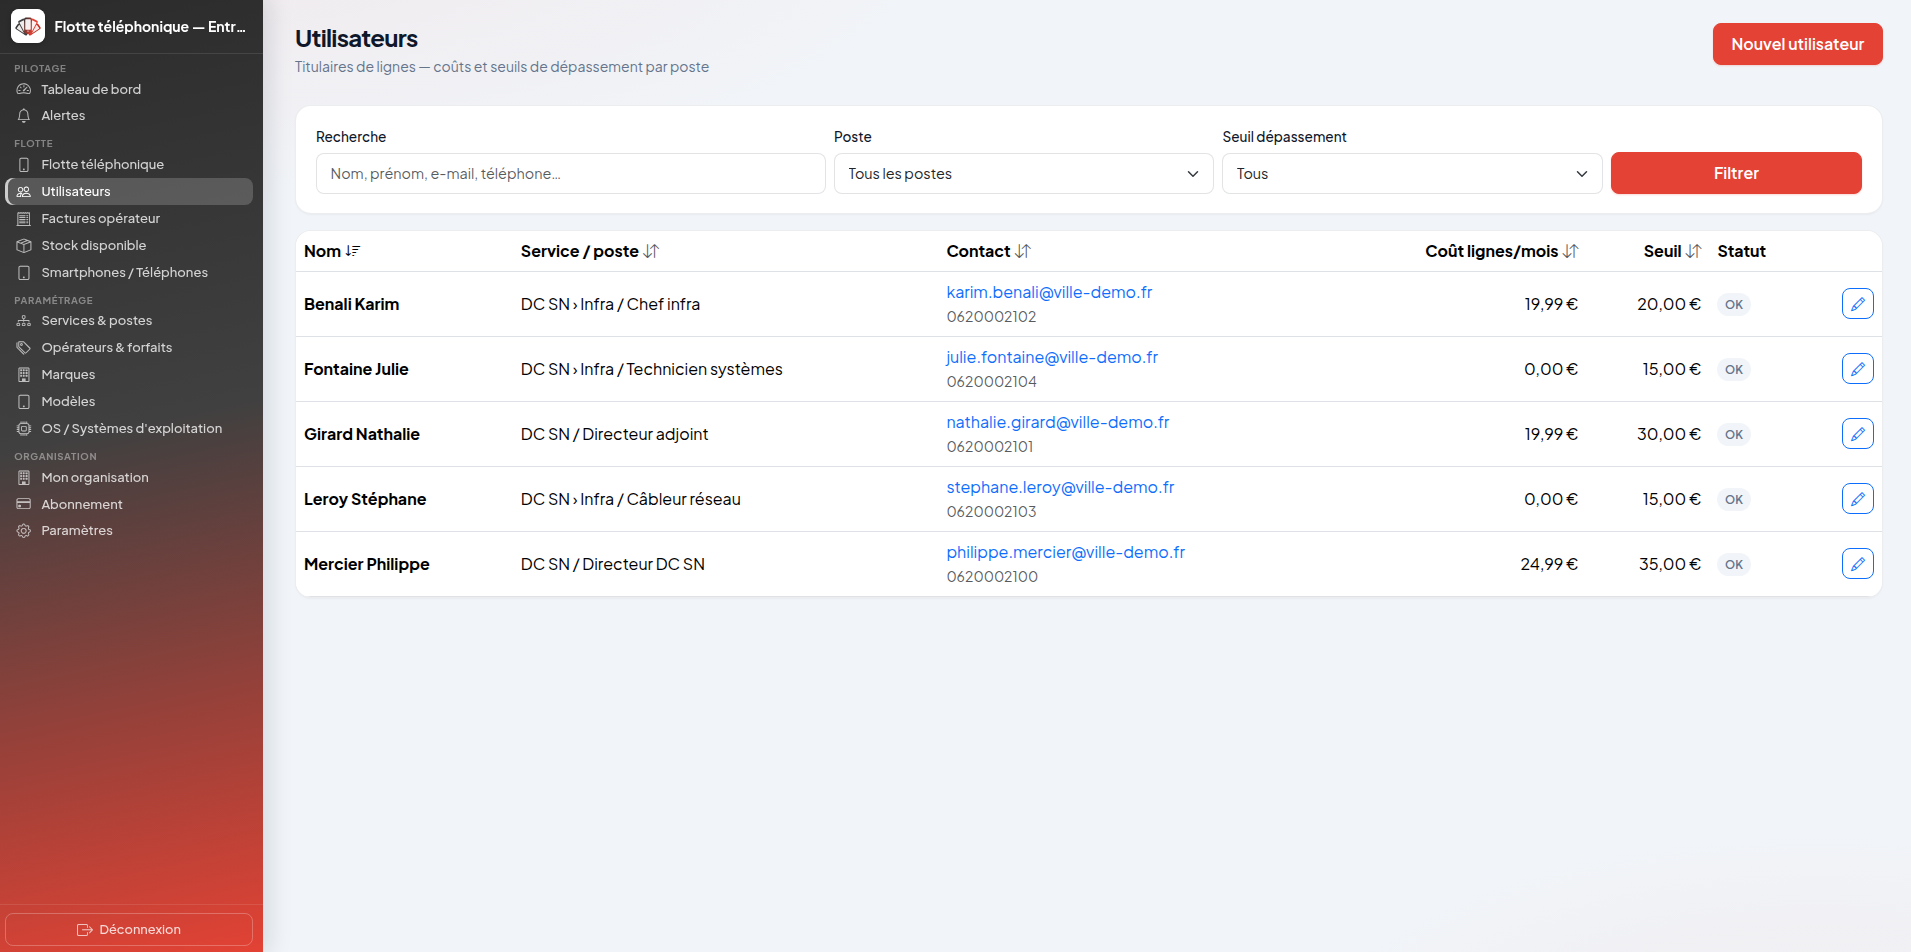Screen dimensions: 1911x952
Task: Click nathalie.girard@ville-demo.fr email link
Action: [1058, 422]
